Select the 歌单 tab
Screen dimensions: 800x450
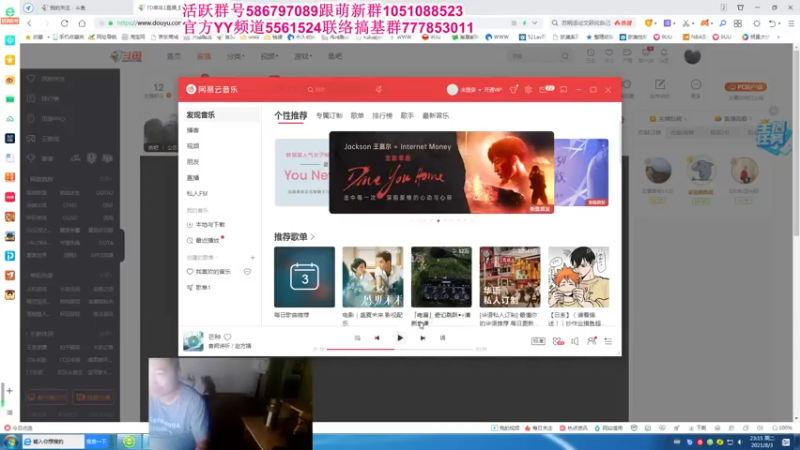coord(357,116)
